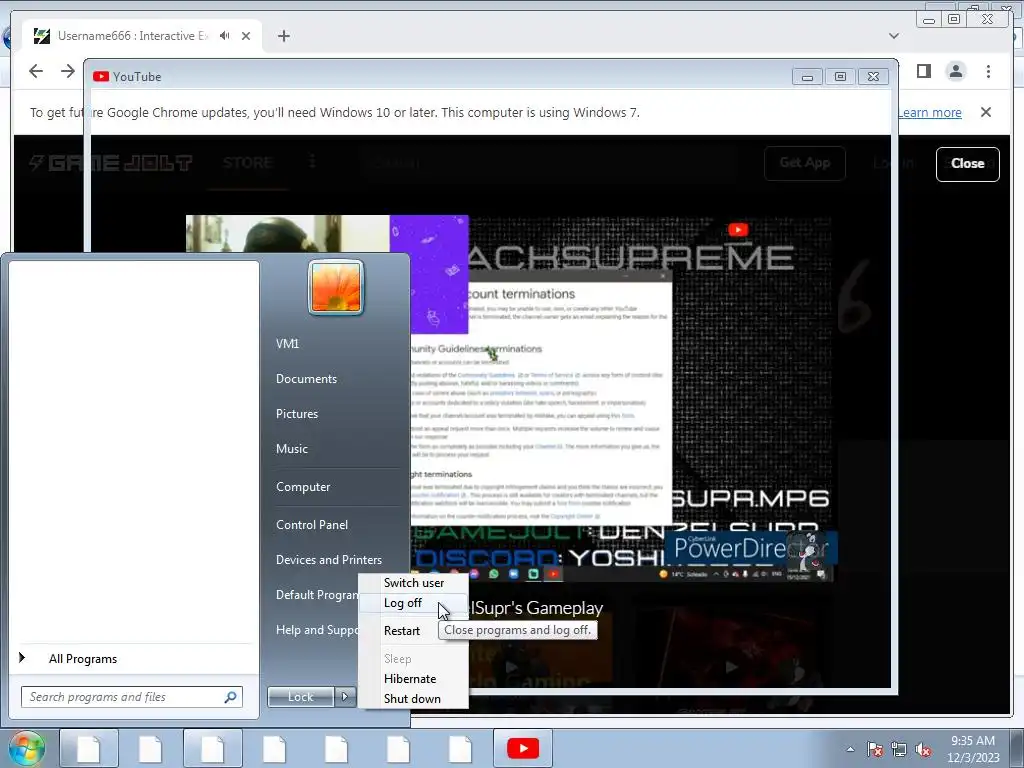Open the YouTube taskbar button
Image resolution: width=1024 pixels, height=768 pixels.
(x=522, y=748)
